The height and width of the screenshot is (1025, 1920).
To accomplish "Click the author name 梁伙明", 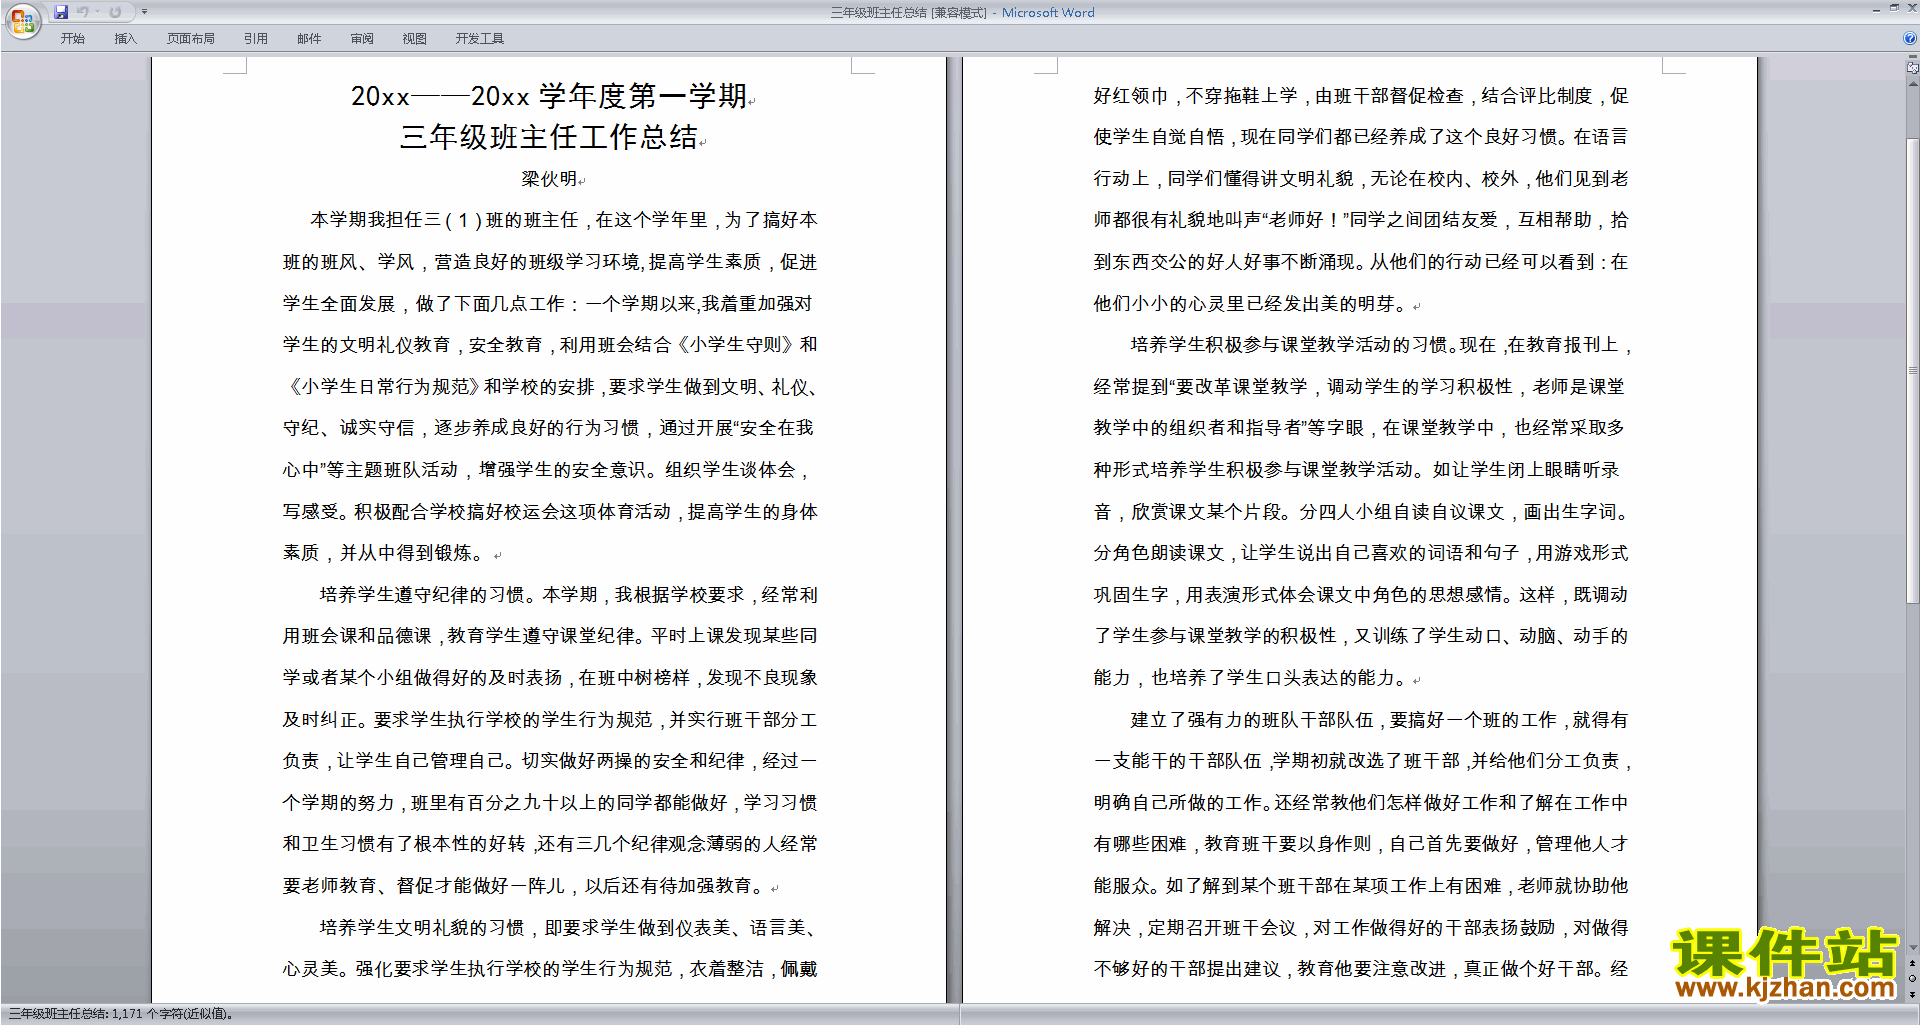I will pos(549,179).
